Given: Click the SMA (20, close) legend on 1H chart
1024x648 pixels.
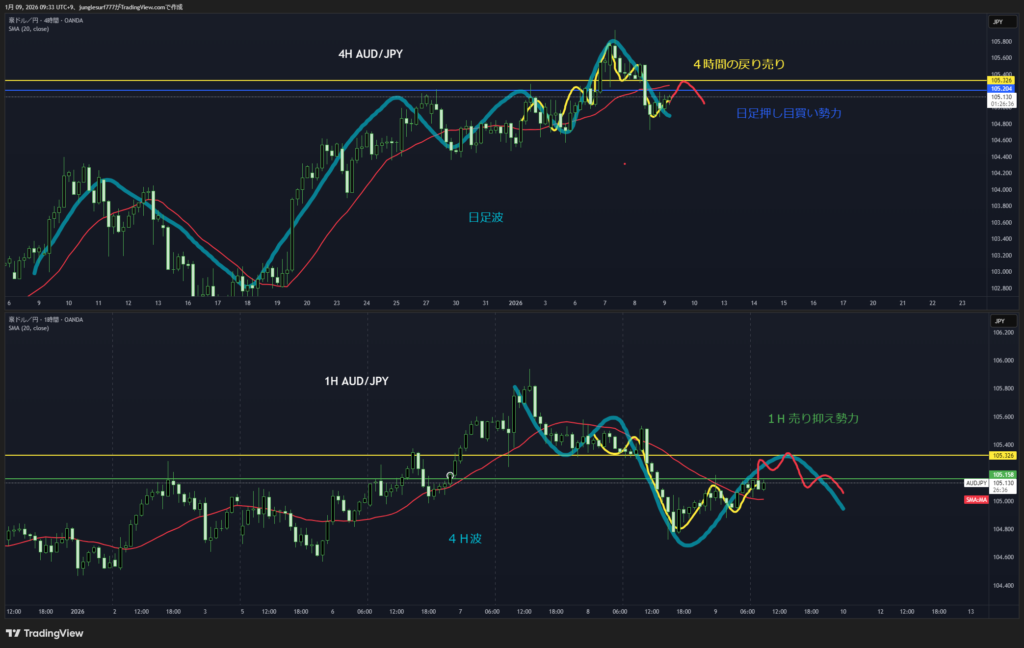Looking at the screenshot, I should (29, 327).
